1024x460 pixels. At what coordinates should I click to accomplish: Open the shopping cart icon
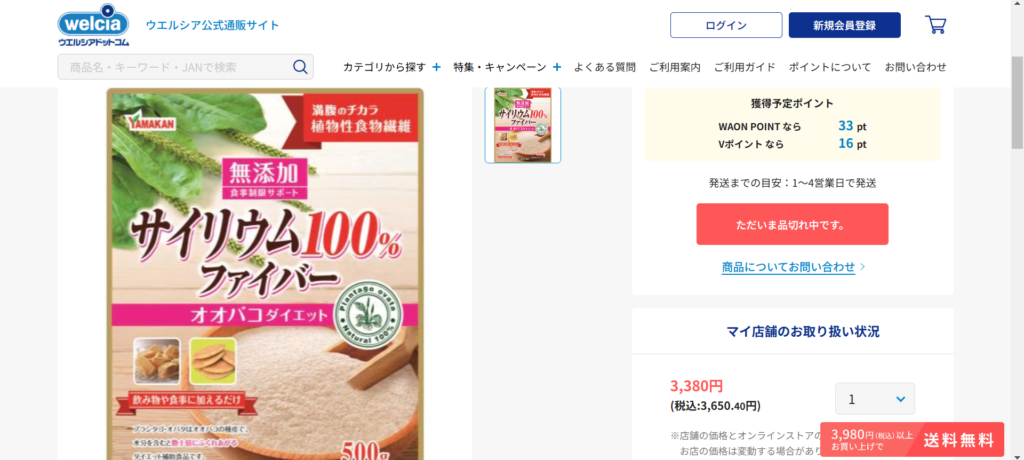(935, 25)
